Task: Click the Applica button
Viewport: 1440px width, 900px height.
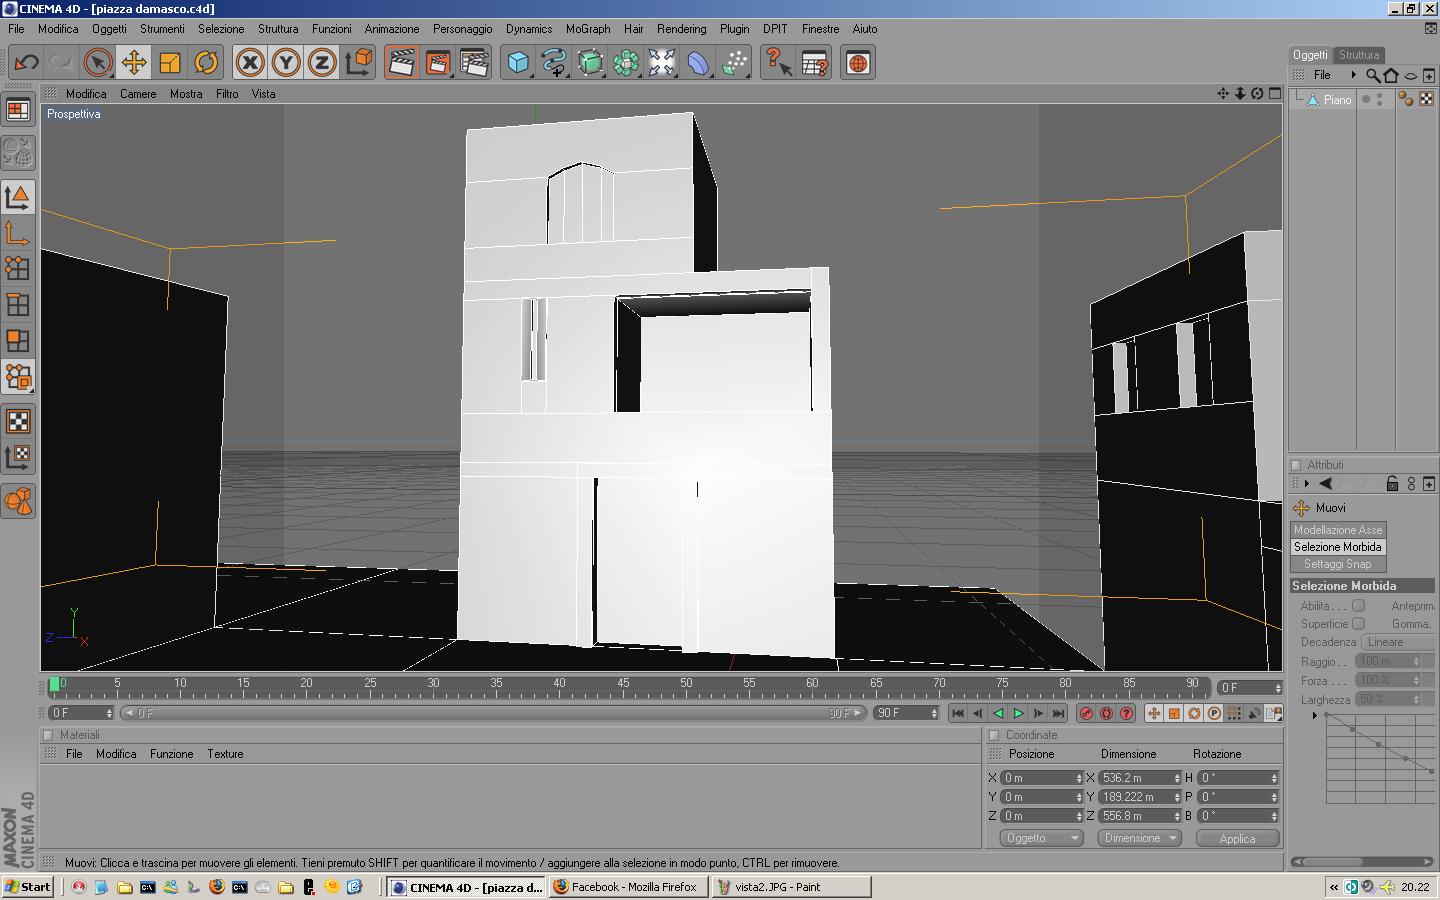Action: [1237, 838]
